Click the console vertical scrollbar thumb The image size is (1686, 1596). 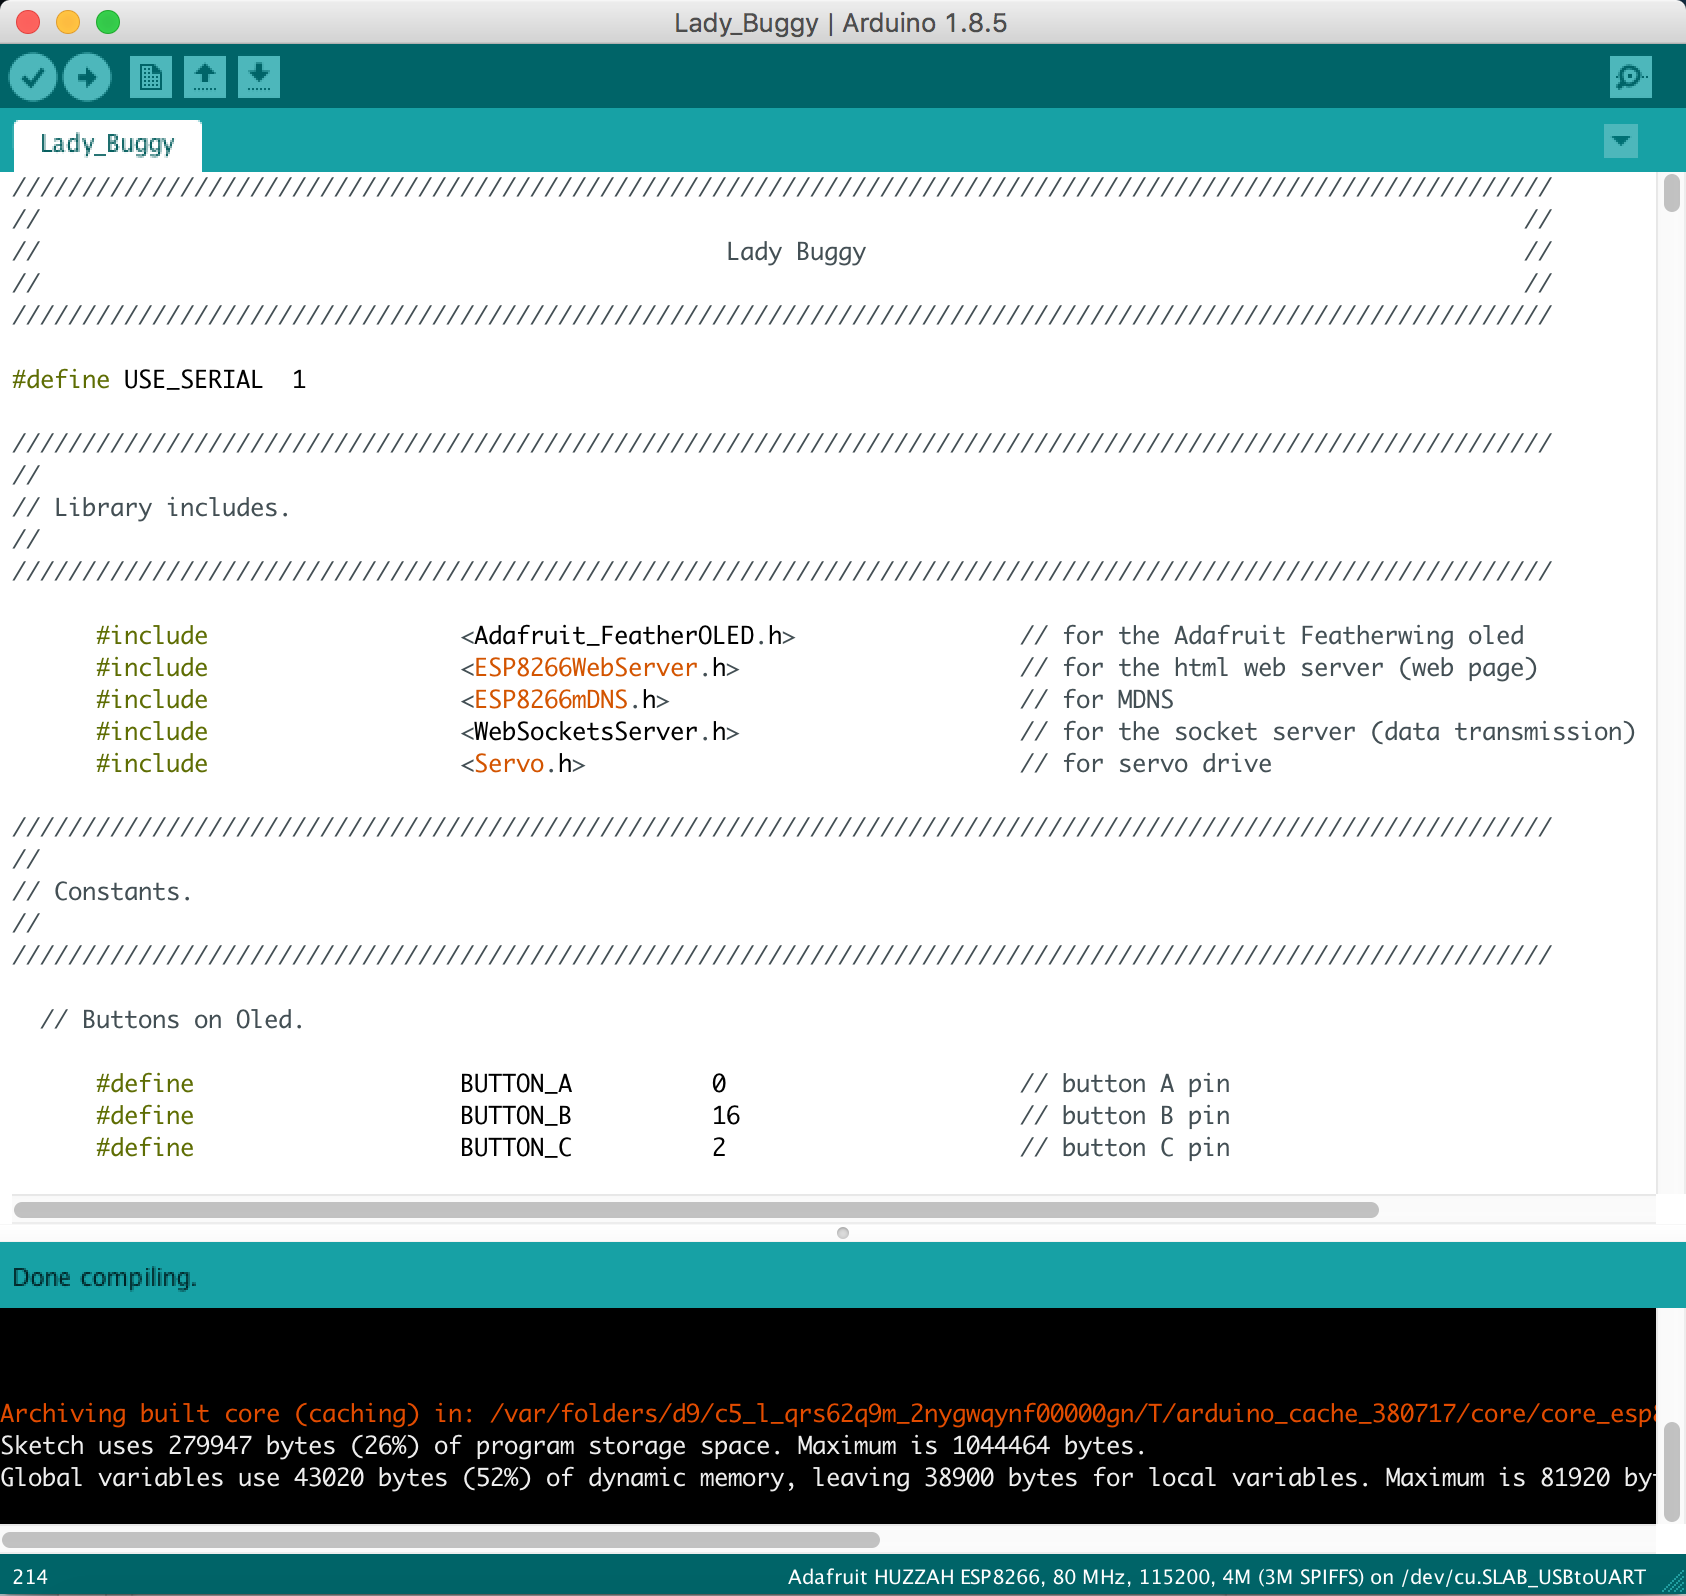(1671, 1472)
